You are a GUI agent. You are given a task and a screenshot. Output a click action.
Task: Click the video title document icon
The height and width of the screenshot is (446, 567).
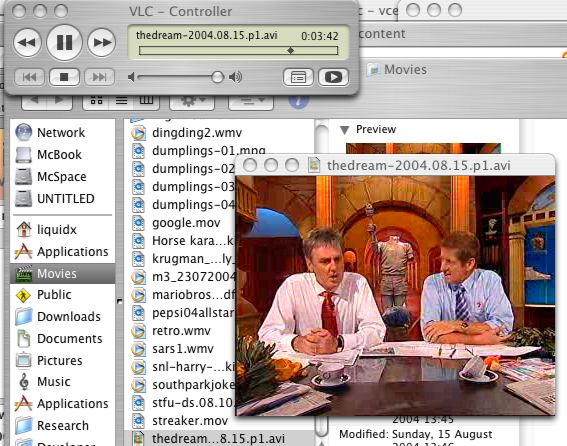pyautogui.click(x=314, y=165)
